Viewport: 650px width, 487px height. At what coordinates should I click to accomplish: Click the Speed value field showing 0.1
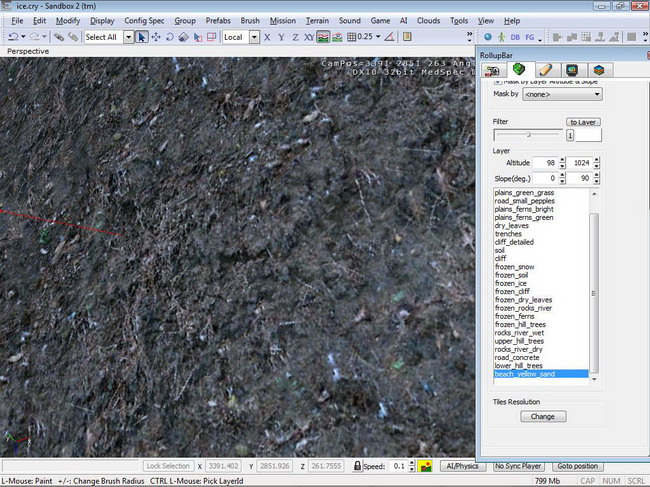tap(398, 466)
